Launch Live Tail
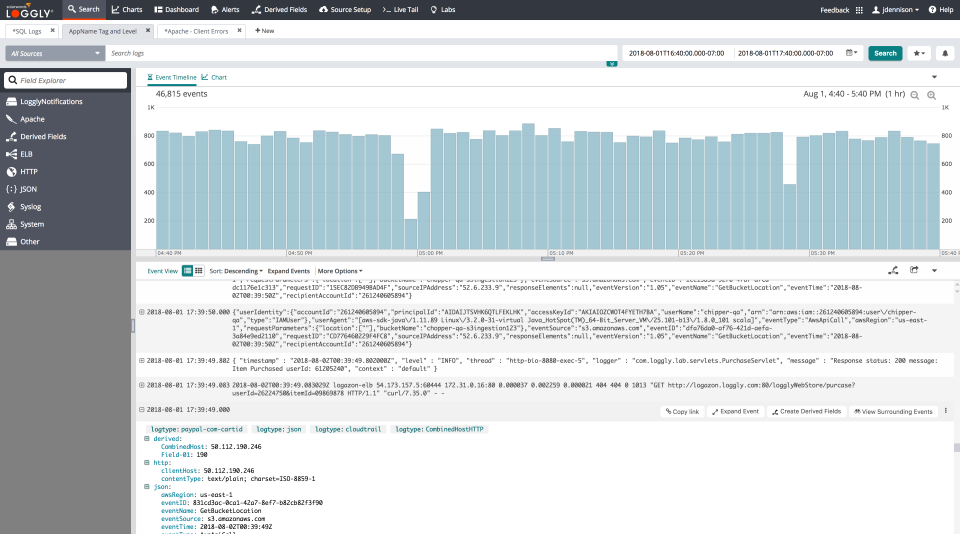Viewport: 960px width, 534px height. coord(400,9)
